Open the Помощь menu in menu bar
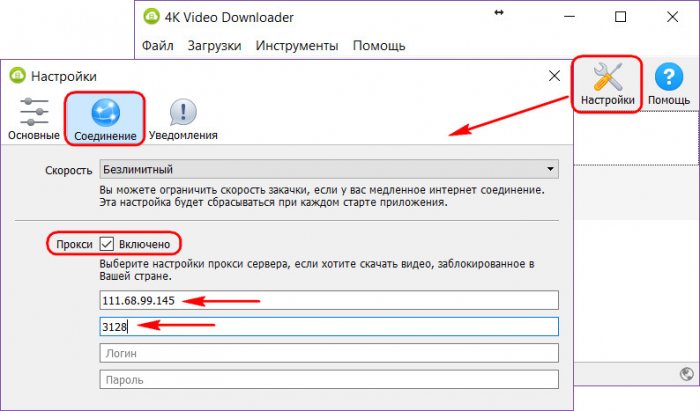The width and height of the screenshot is (700, 411). [x=379, y=46]
